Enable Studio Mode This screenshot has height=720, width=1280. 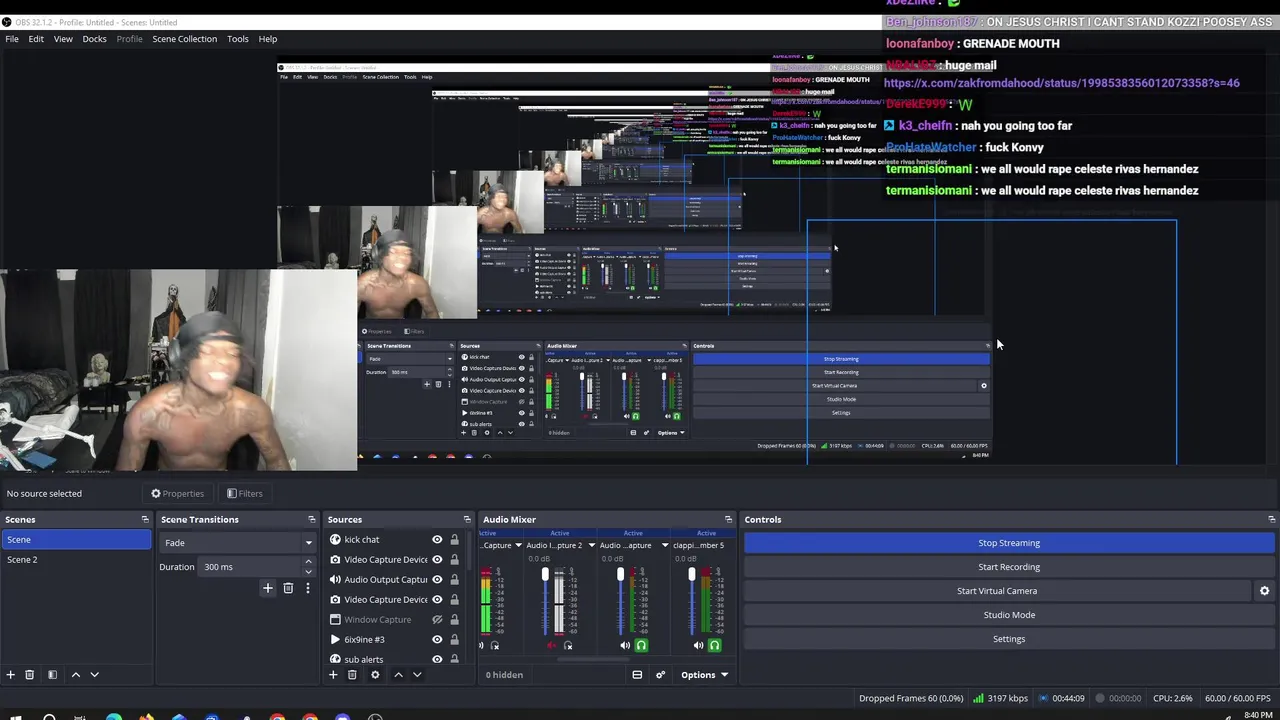(1009, 615)
